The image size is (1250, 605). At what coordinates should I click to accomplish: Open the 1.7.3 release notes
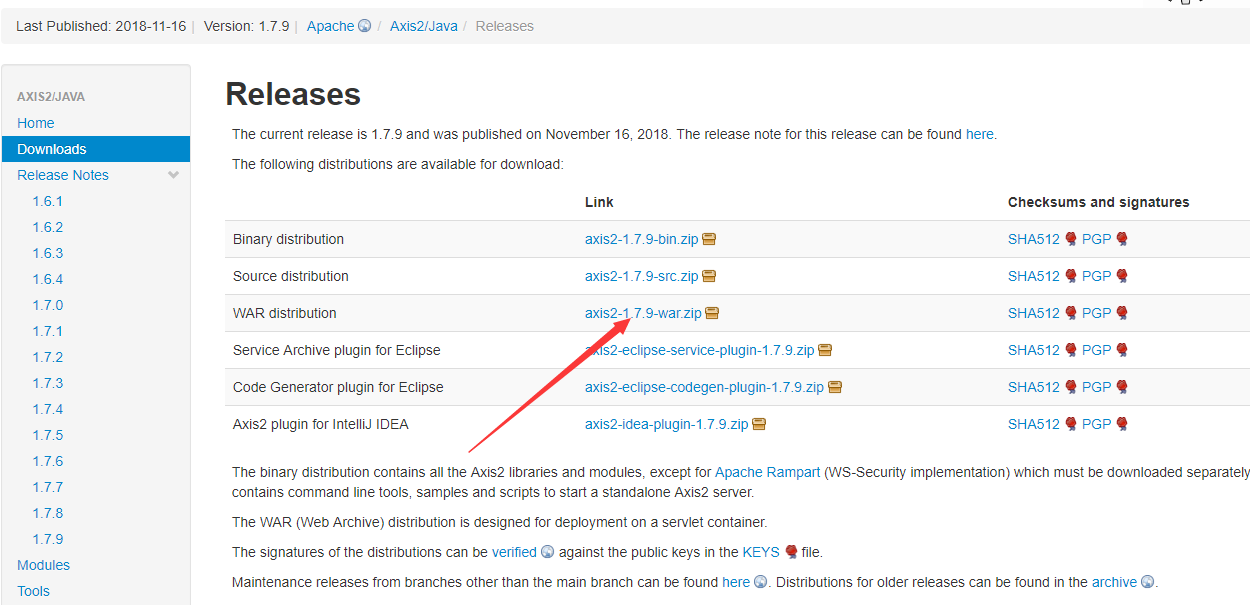click(47, 383)
